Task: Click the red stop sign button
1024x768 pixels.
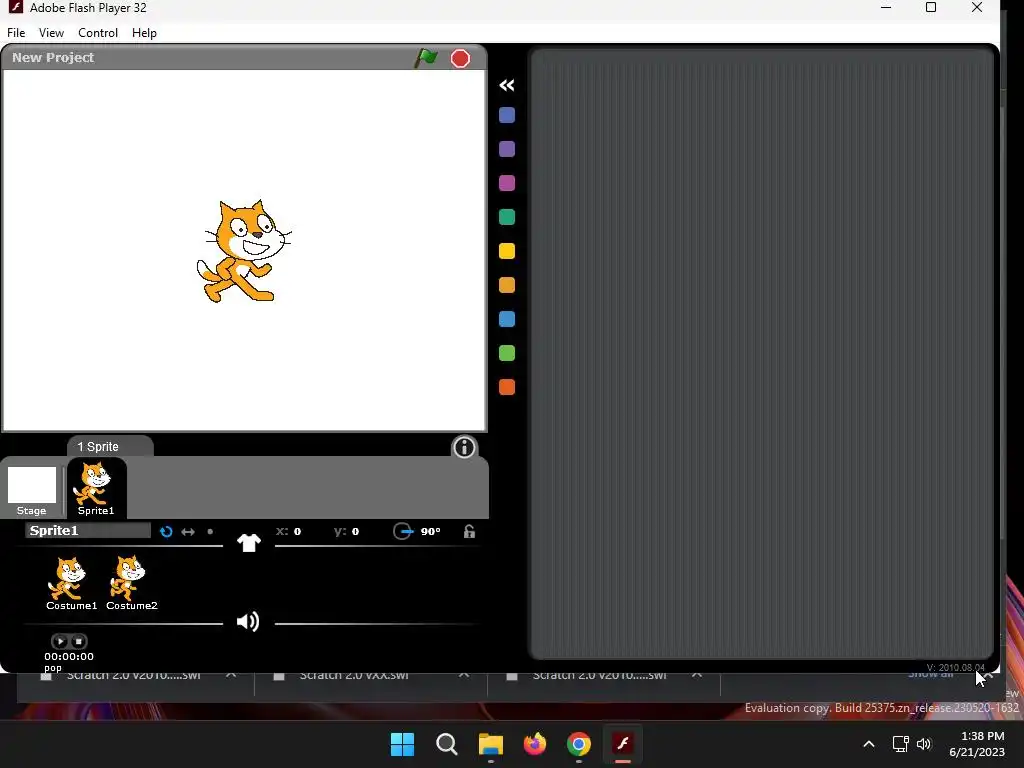Action: pyautogui.click(x=460, y=59)
